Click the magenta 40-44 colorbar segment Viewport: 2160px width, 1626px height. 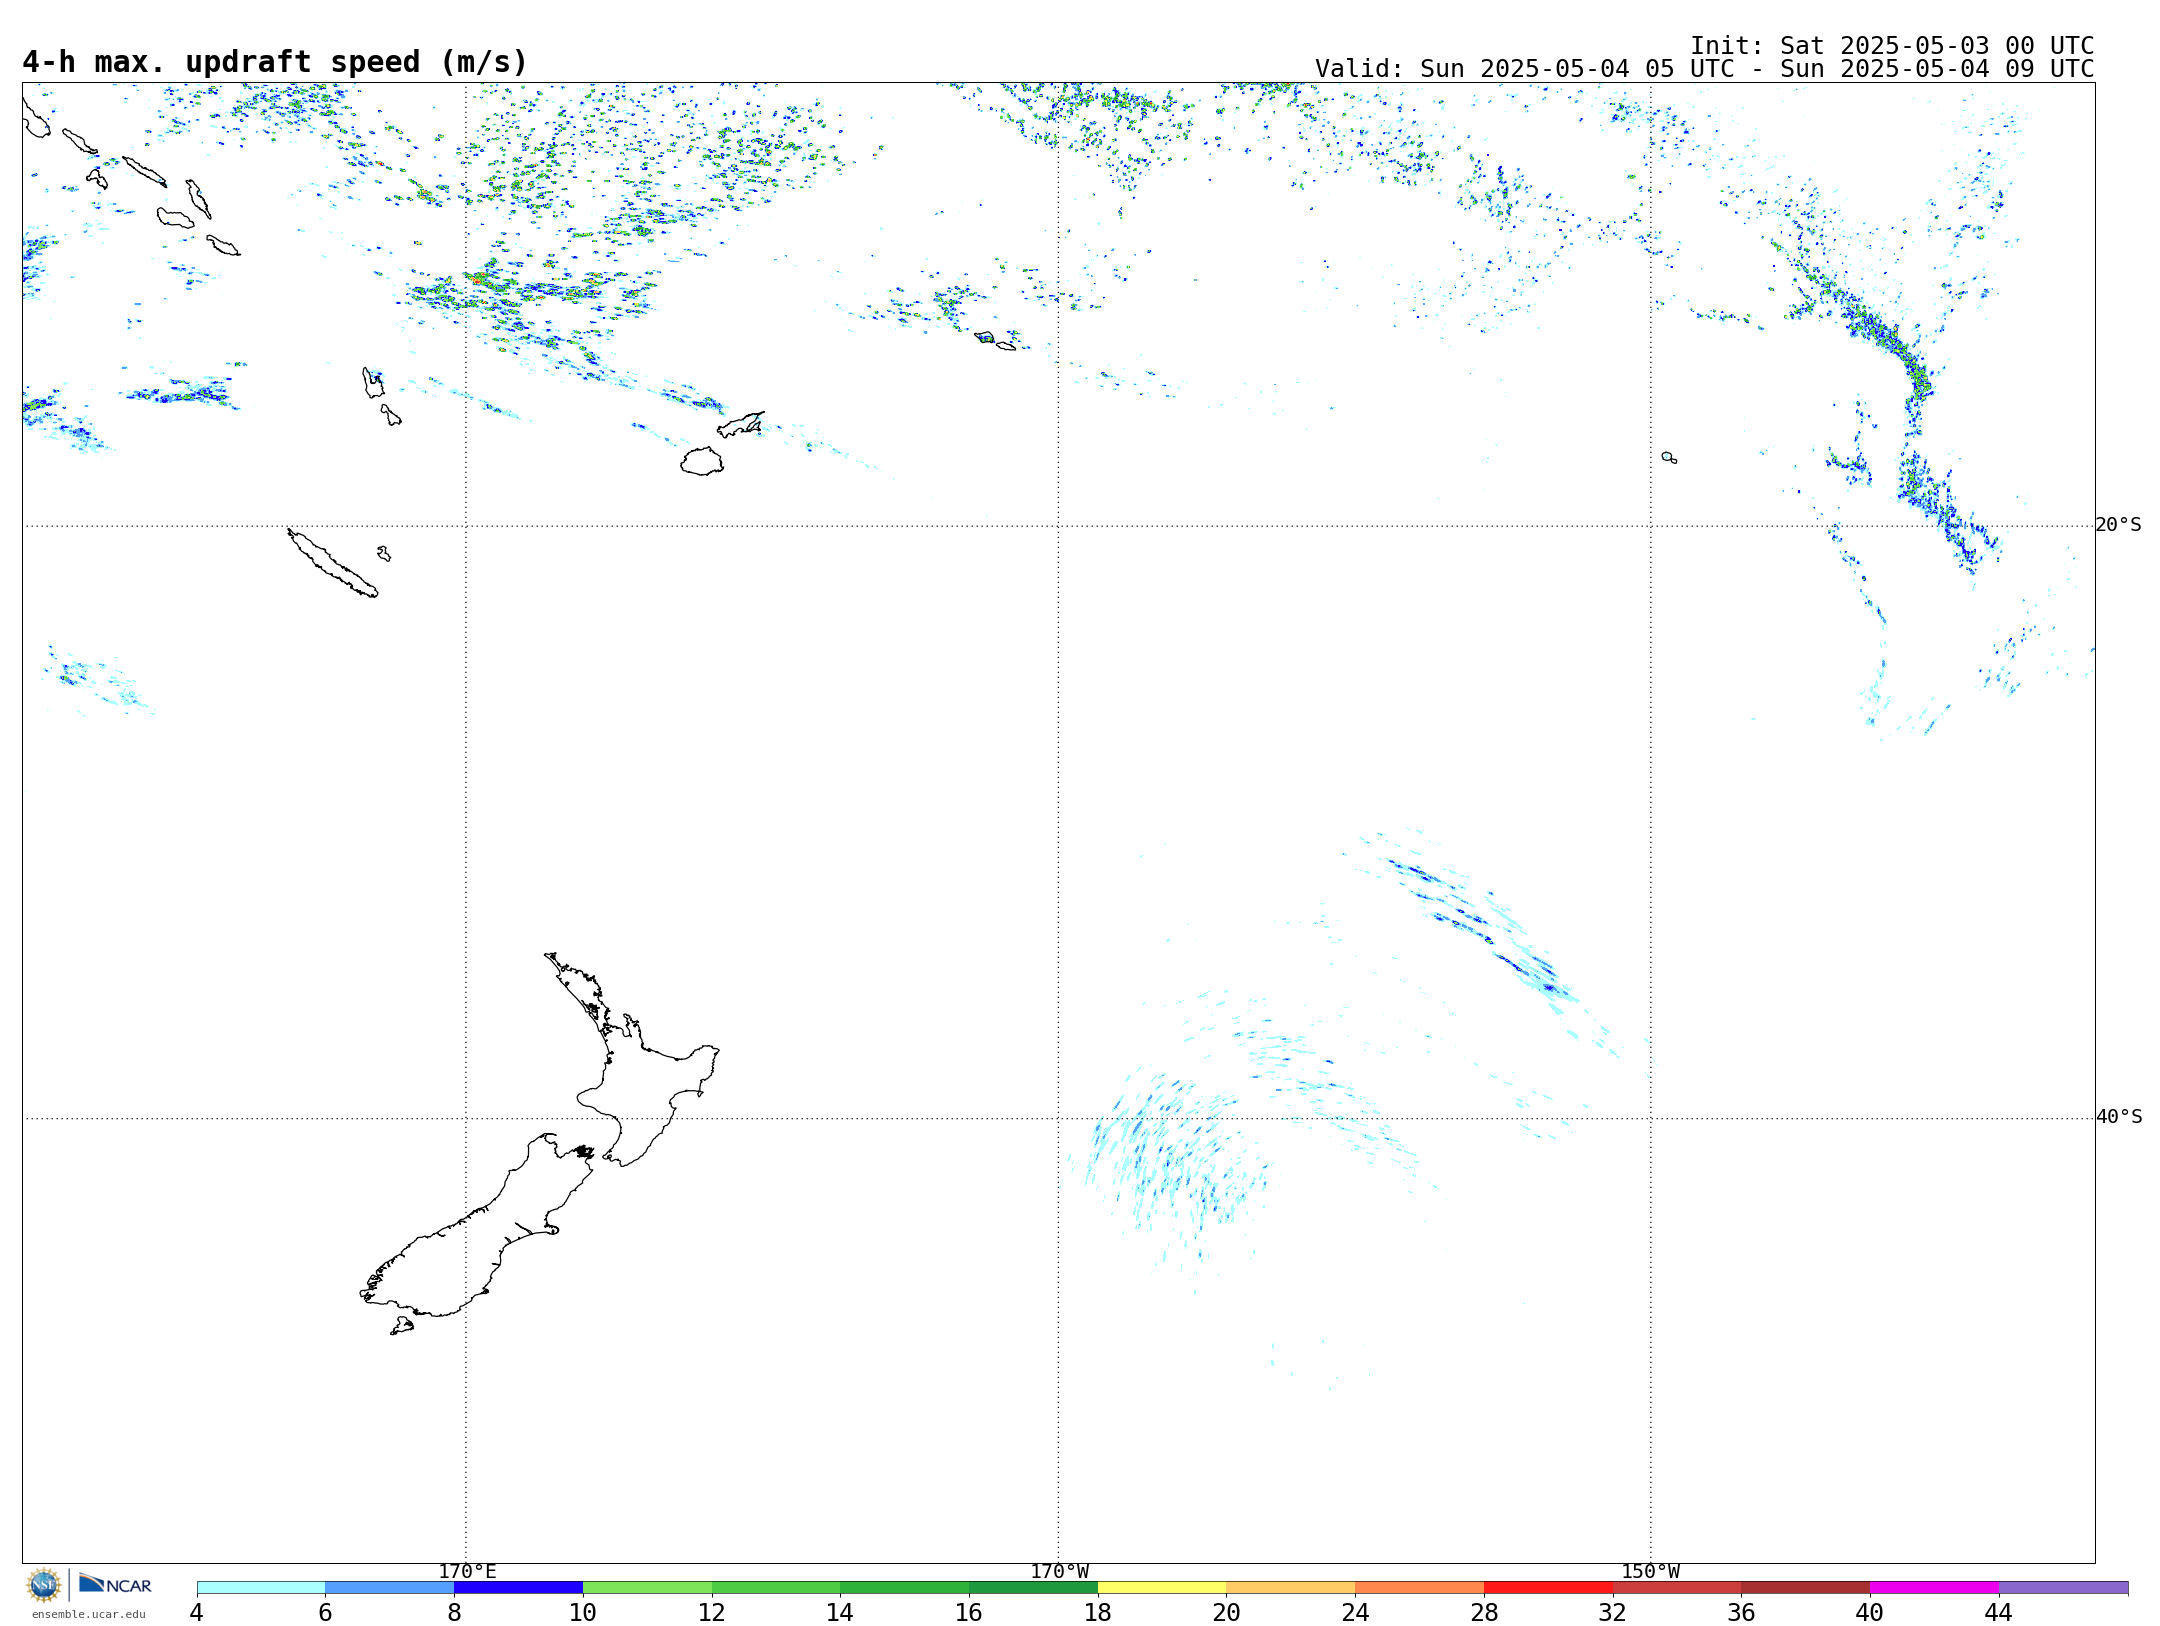click(1935, 1588)
